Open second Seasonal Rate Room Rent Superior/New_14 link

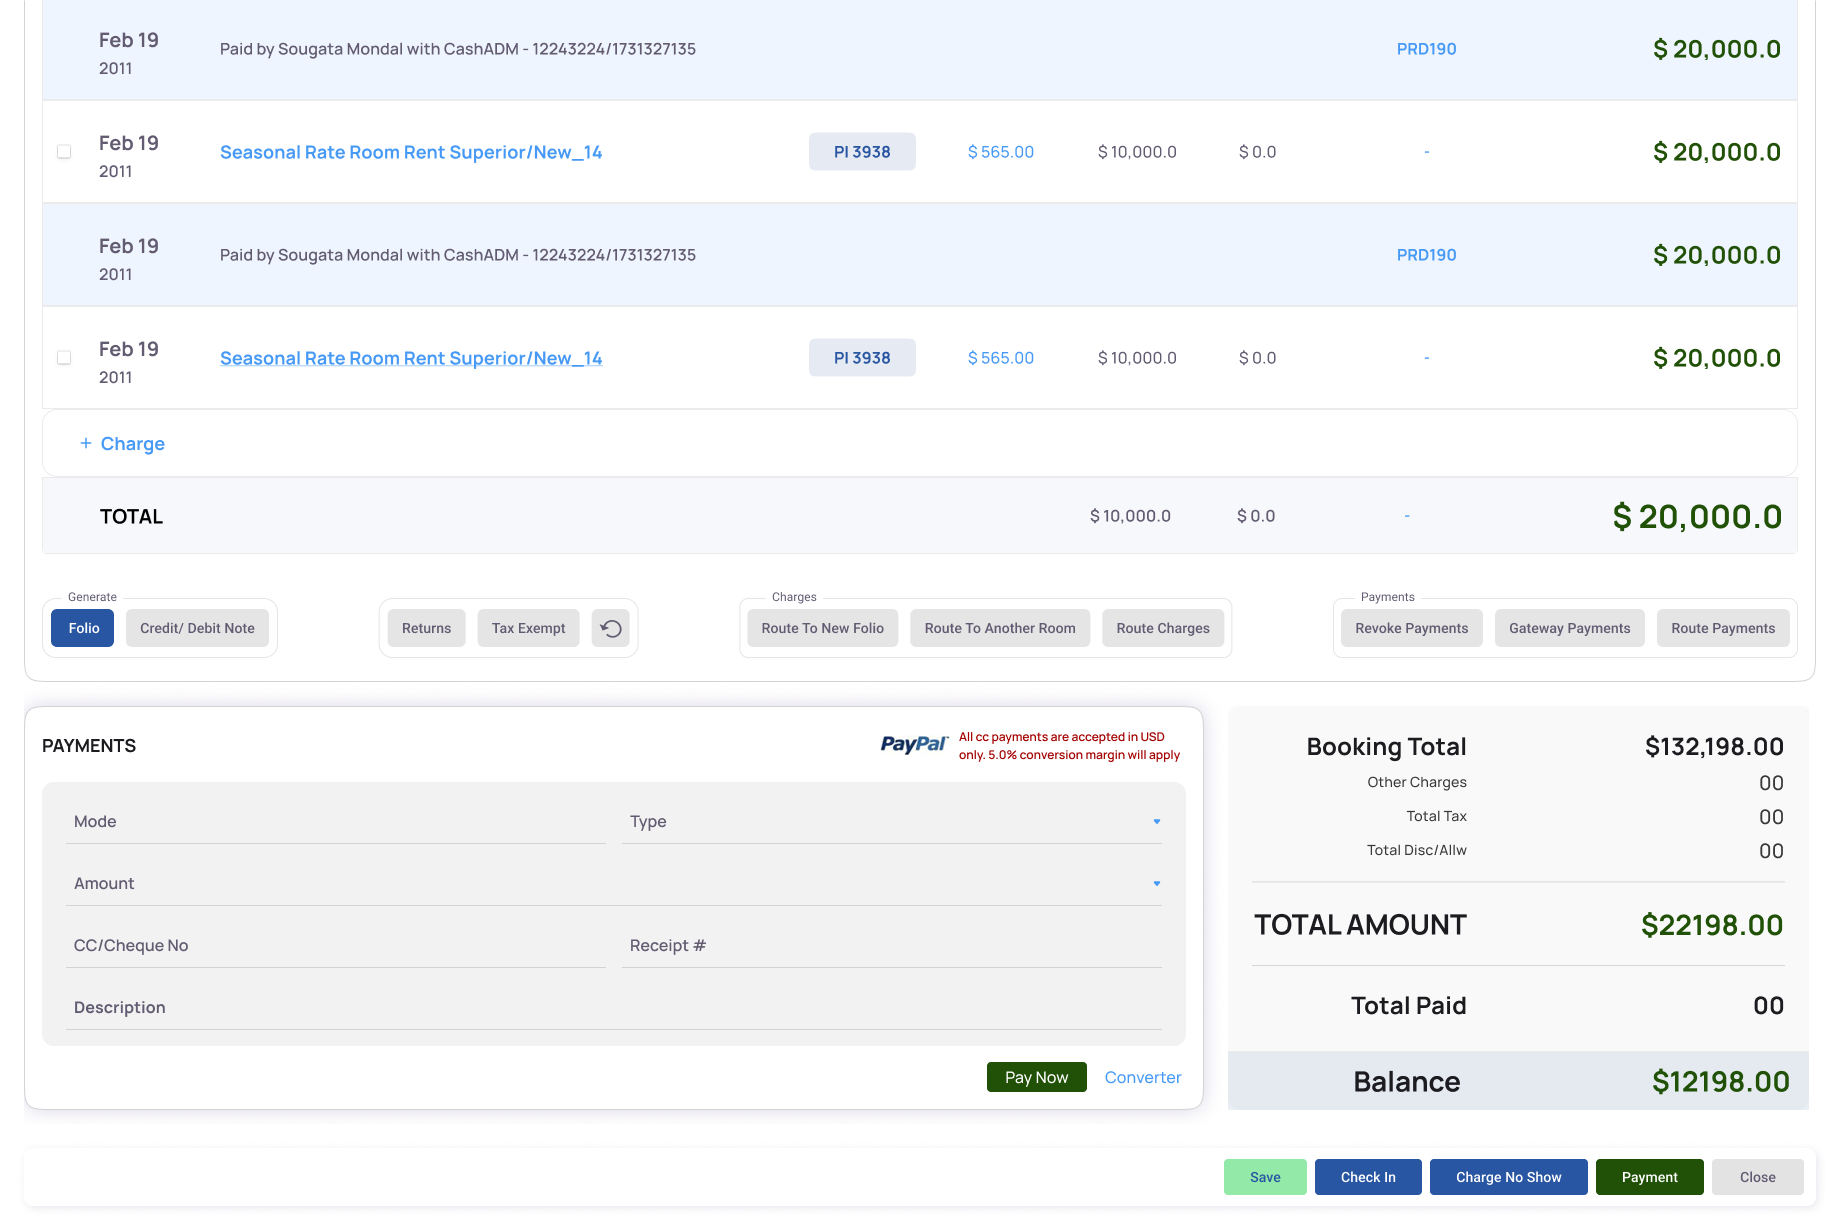pyautogui.click(x=411, y=358)
